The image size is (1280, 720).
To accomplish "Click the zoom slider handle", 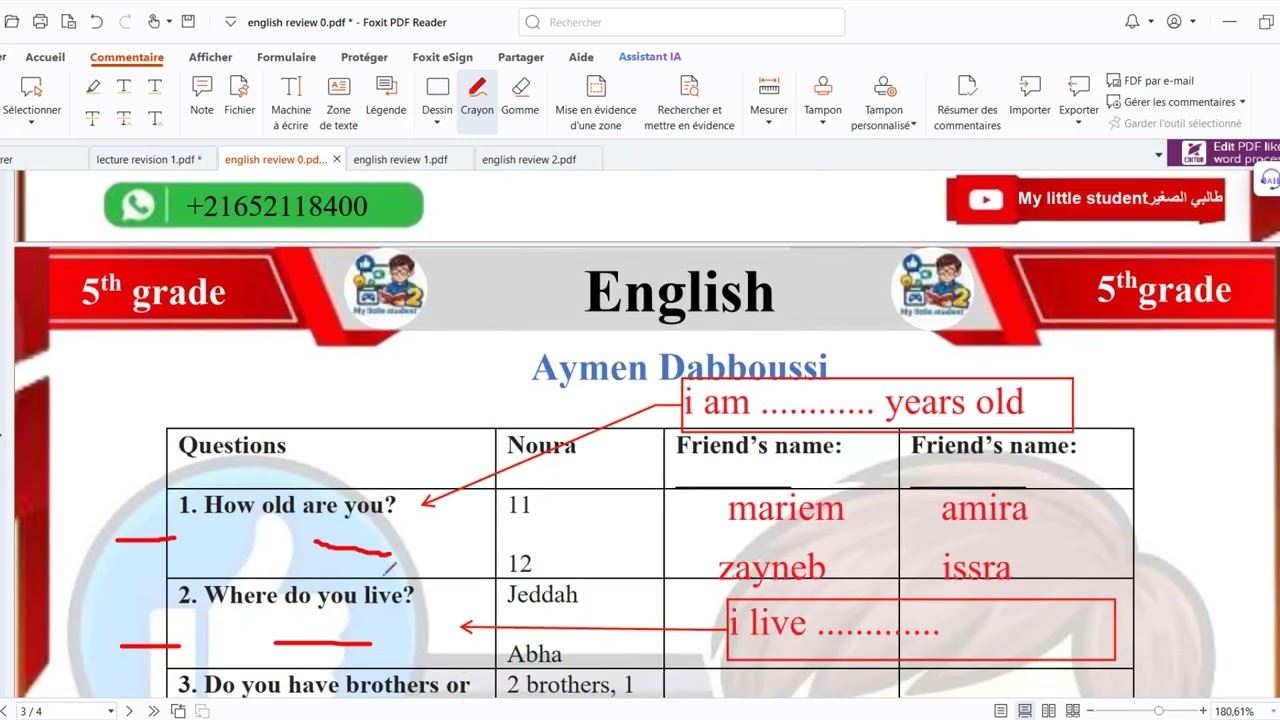I will (x=1158, y=711).
